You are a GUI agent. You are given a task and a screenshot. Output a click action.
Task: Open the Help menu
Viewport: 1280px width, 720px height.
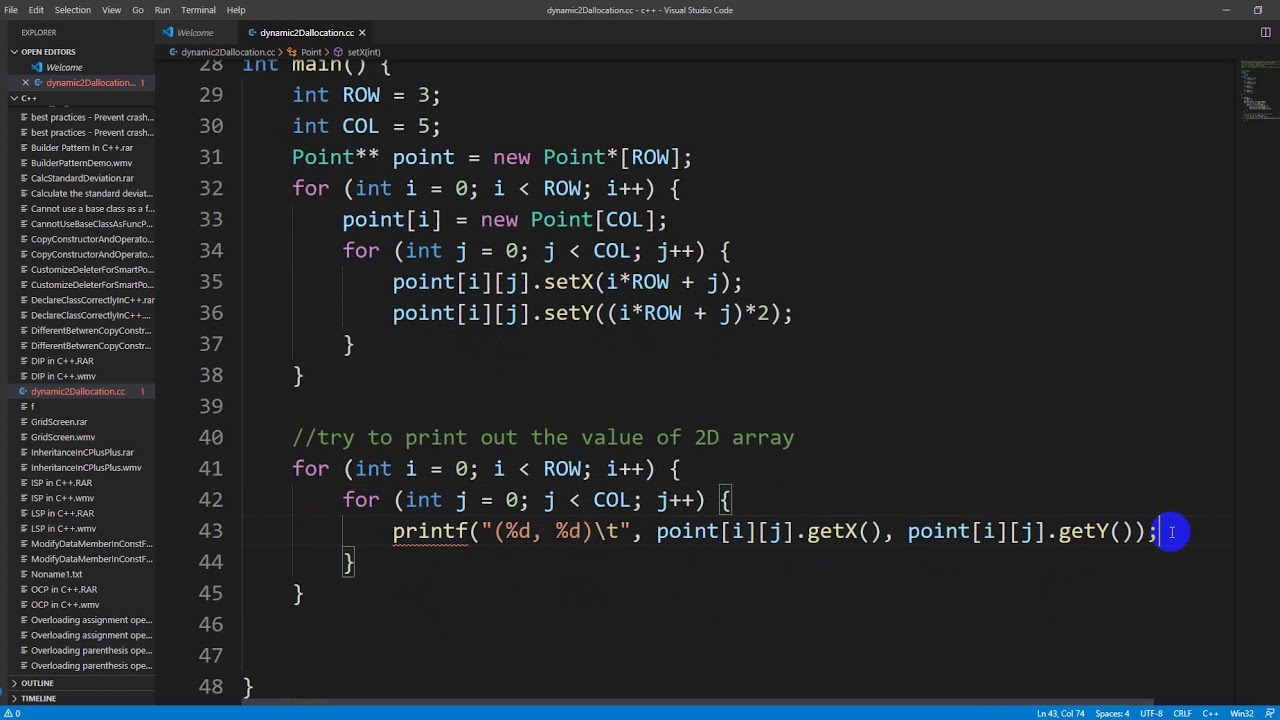236,10
